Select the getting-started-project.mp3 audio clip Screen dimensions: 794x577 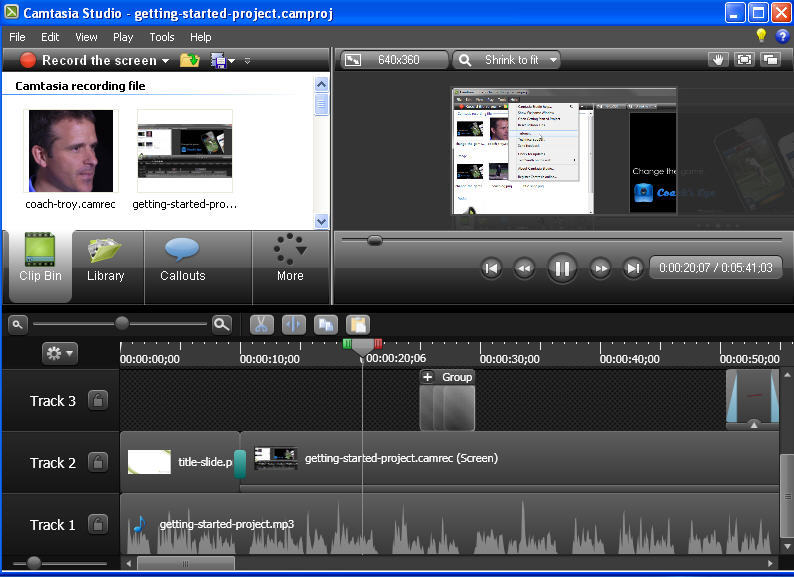pyautogui.click(x=450, y=524)
